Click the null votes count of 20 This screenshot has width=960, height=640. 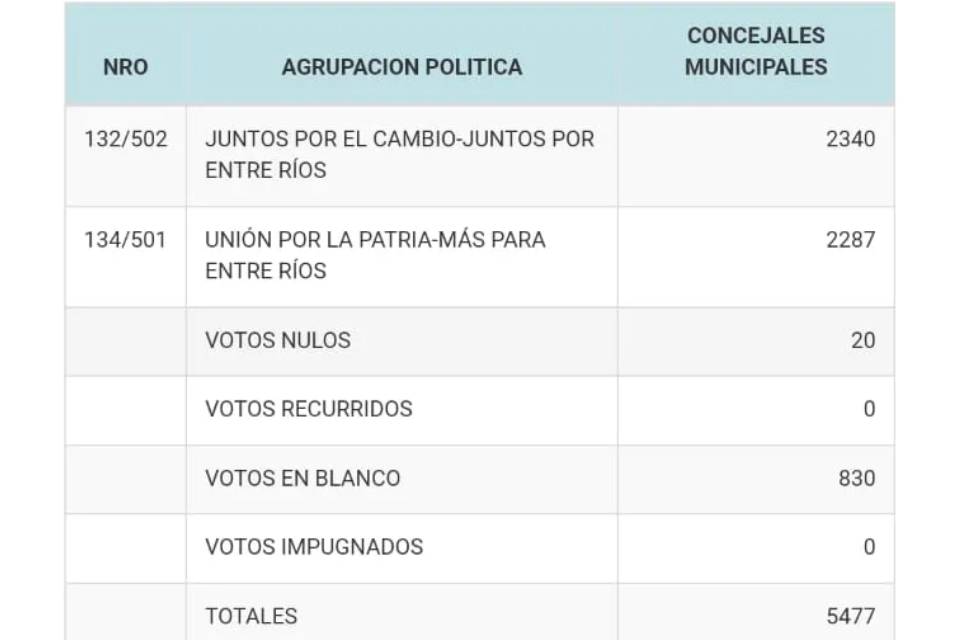point(863,340)
